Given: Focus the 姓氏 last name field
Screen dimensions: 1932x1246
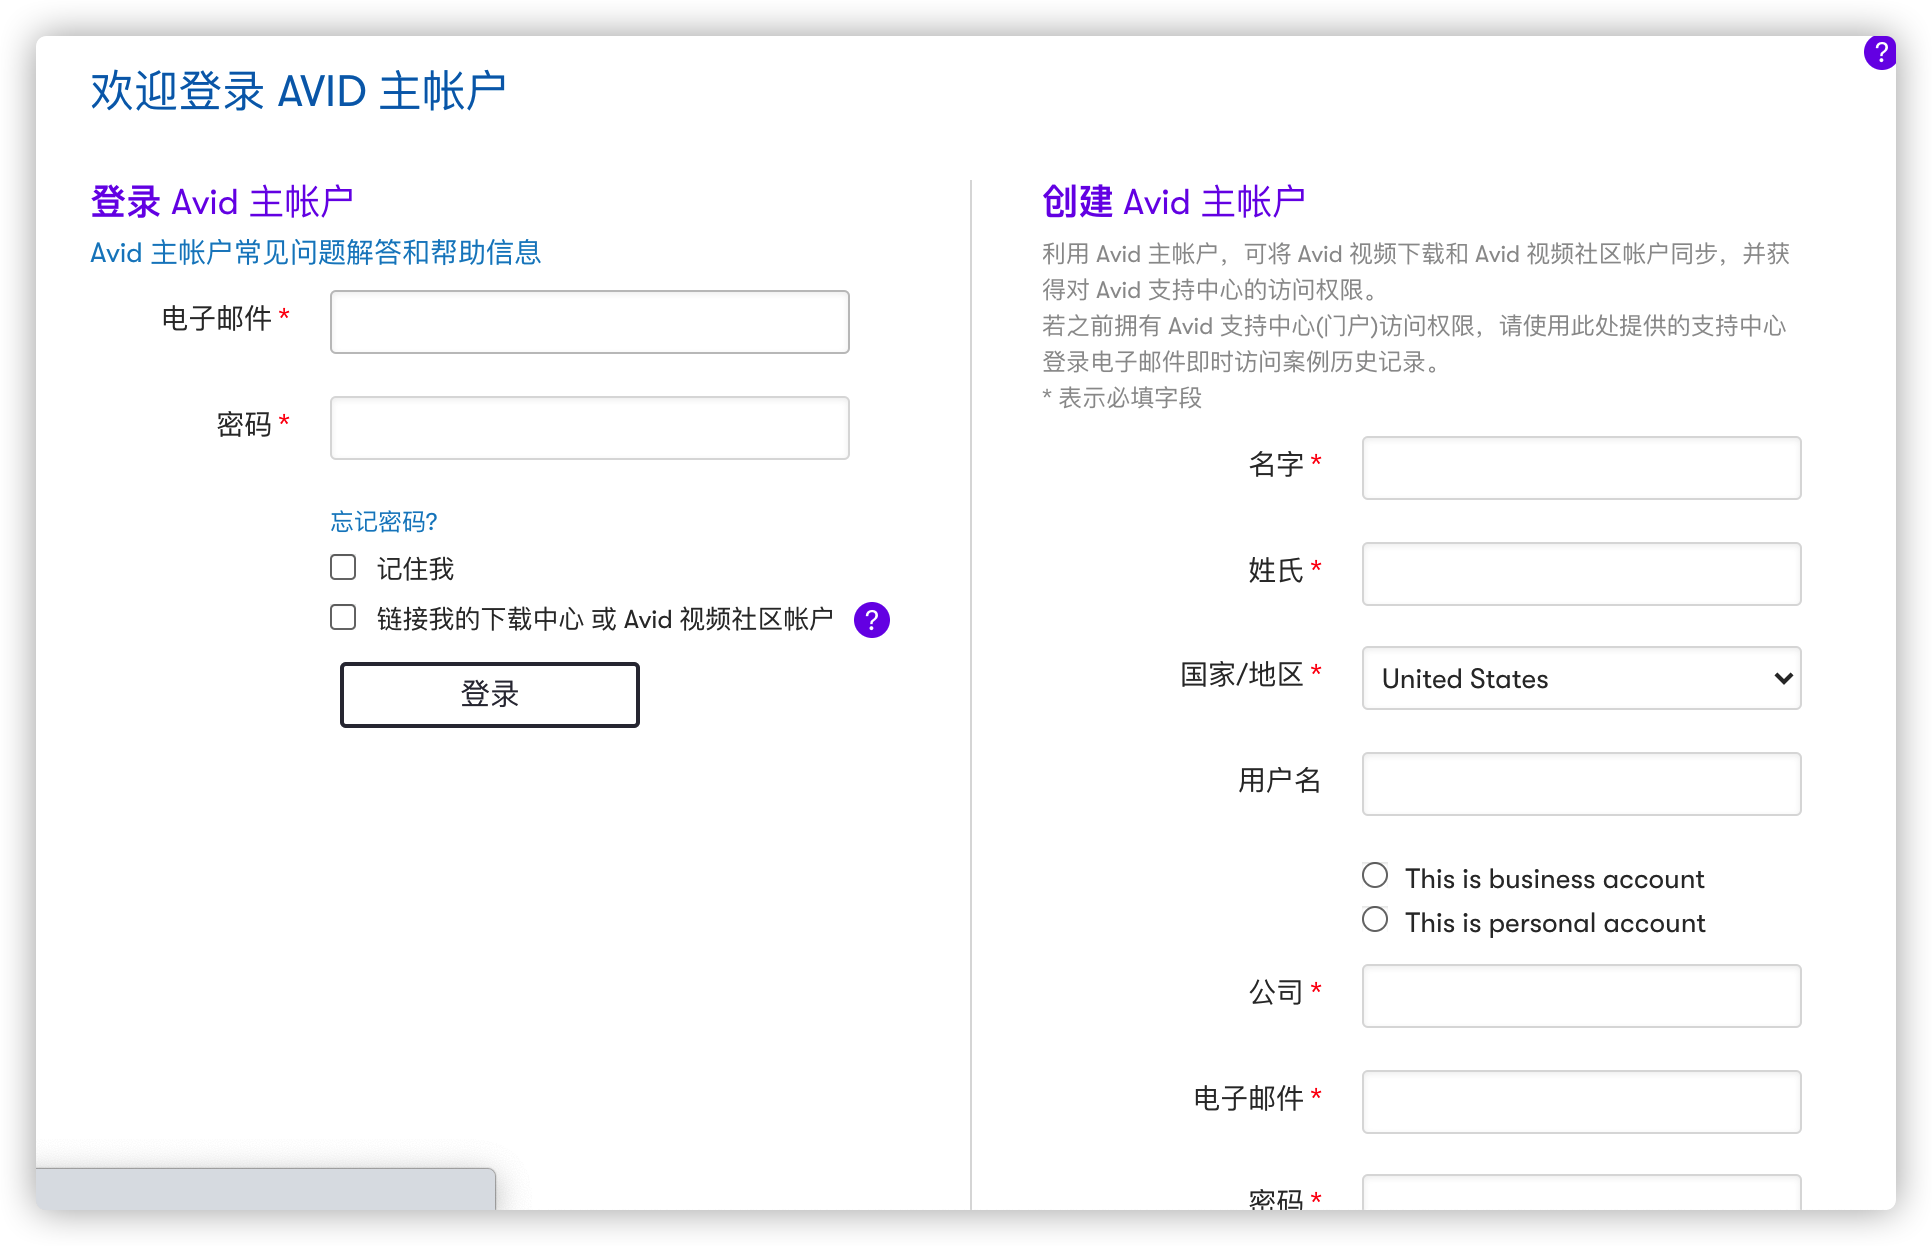Looking at the screenshot, I should [x=1581, y=574].
